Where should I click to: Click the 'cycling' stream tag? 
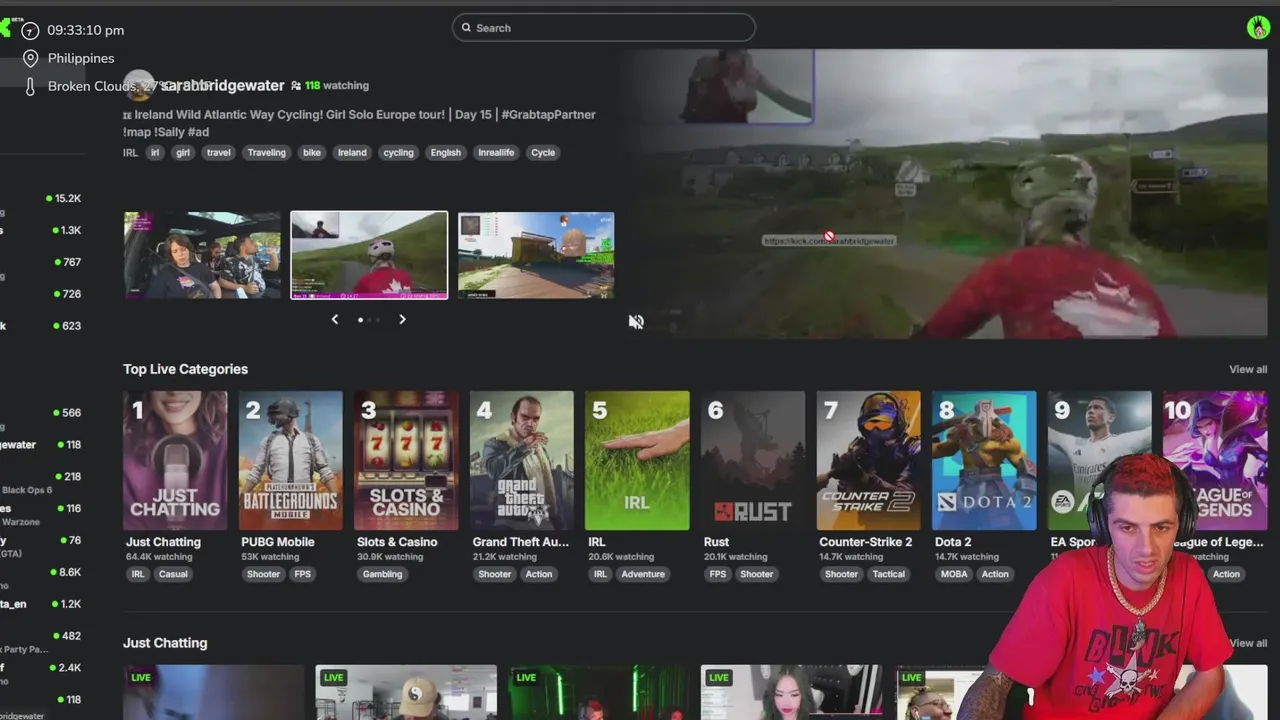[x=398, y=153]
